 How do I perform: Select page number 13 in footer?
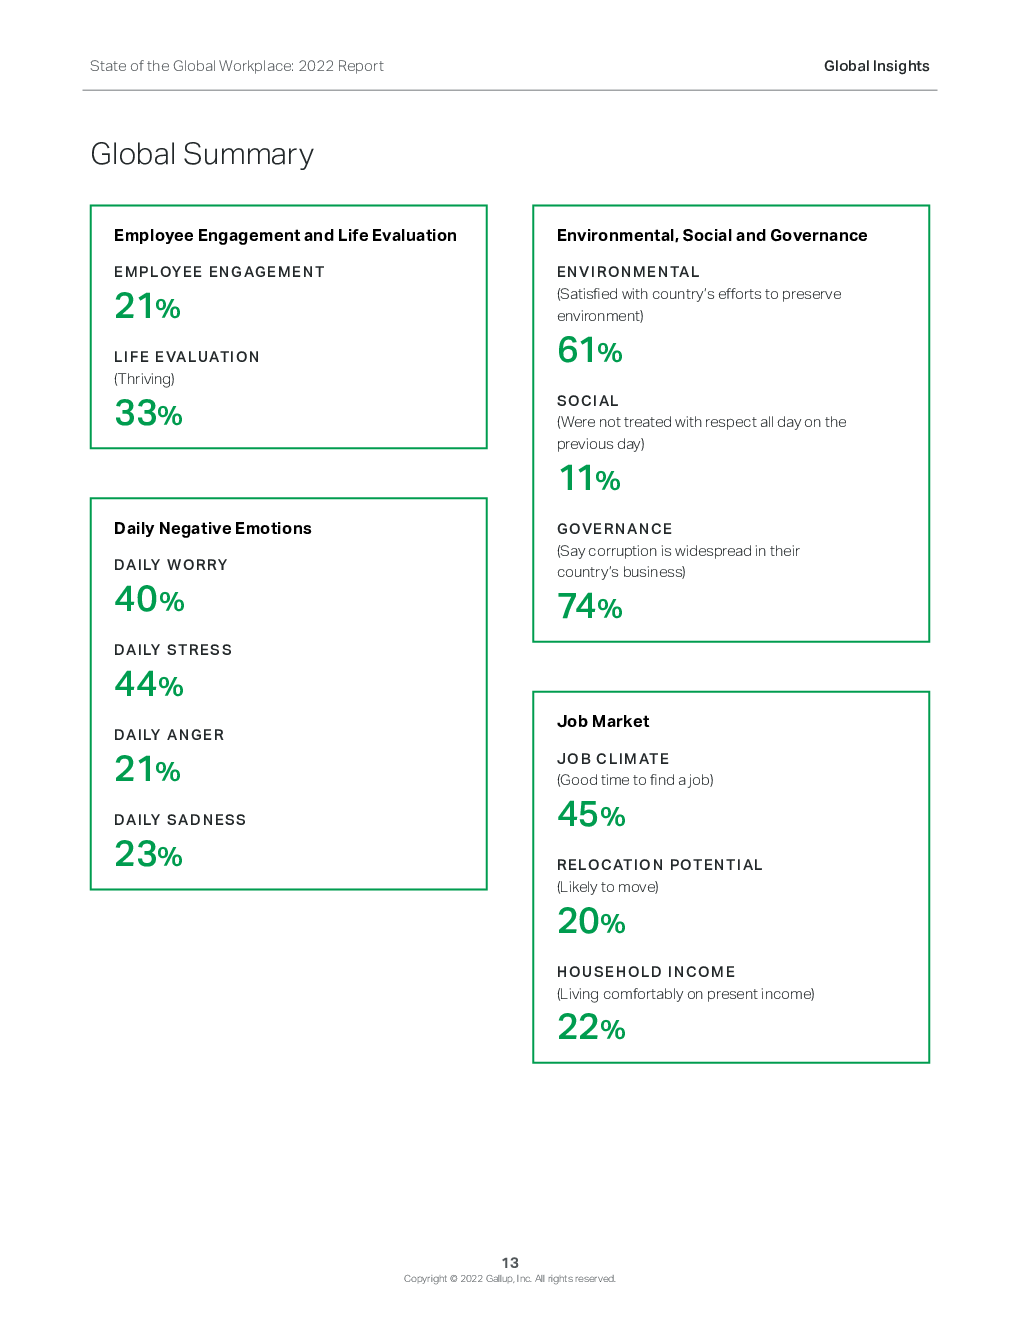[510, 1263]
